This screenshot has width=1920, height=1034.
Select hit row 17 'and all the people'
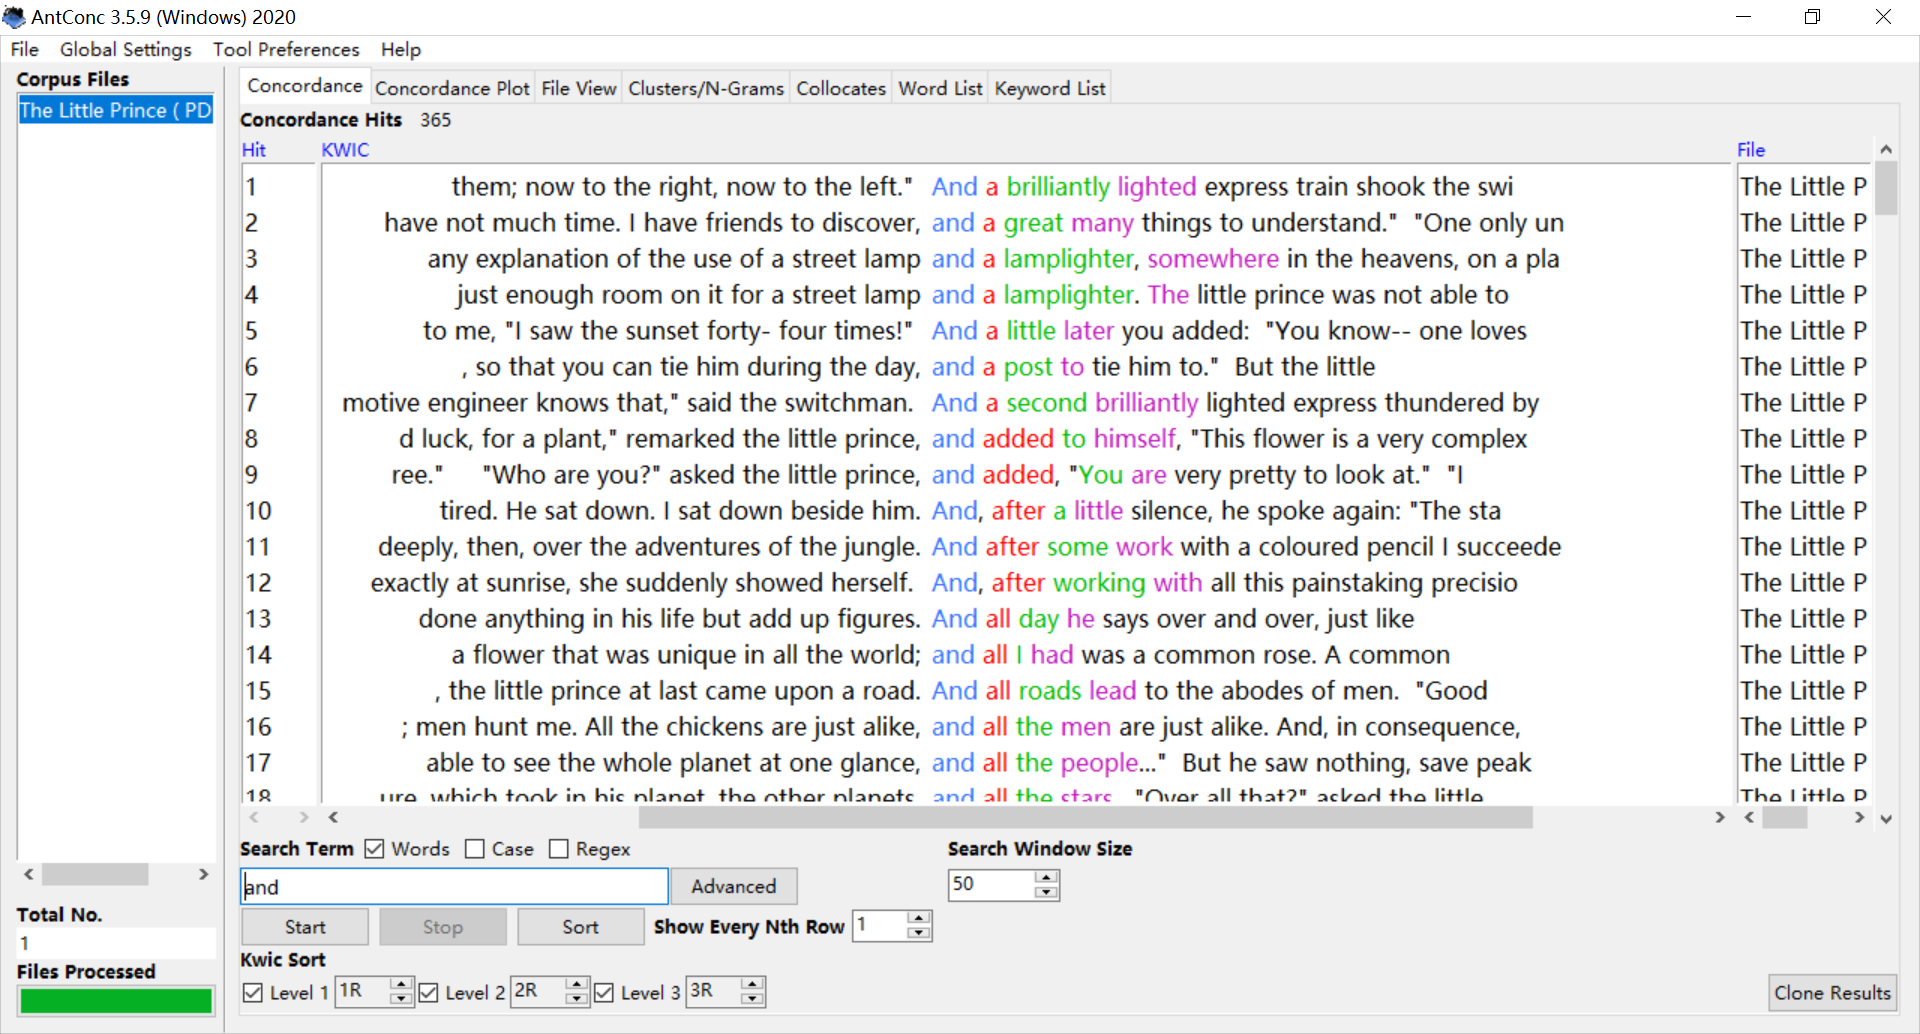(x=1025, y=763)
